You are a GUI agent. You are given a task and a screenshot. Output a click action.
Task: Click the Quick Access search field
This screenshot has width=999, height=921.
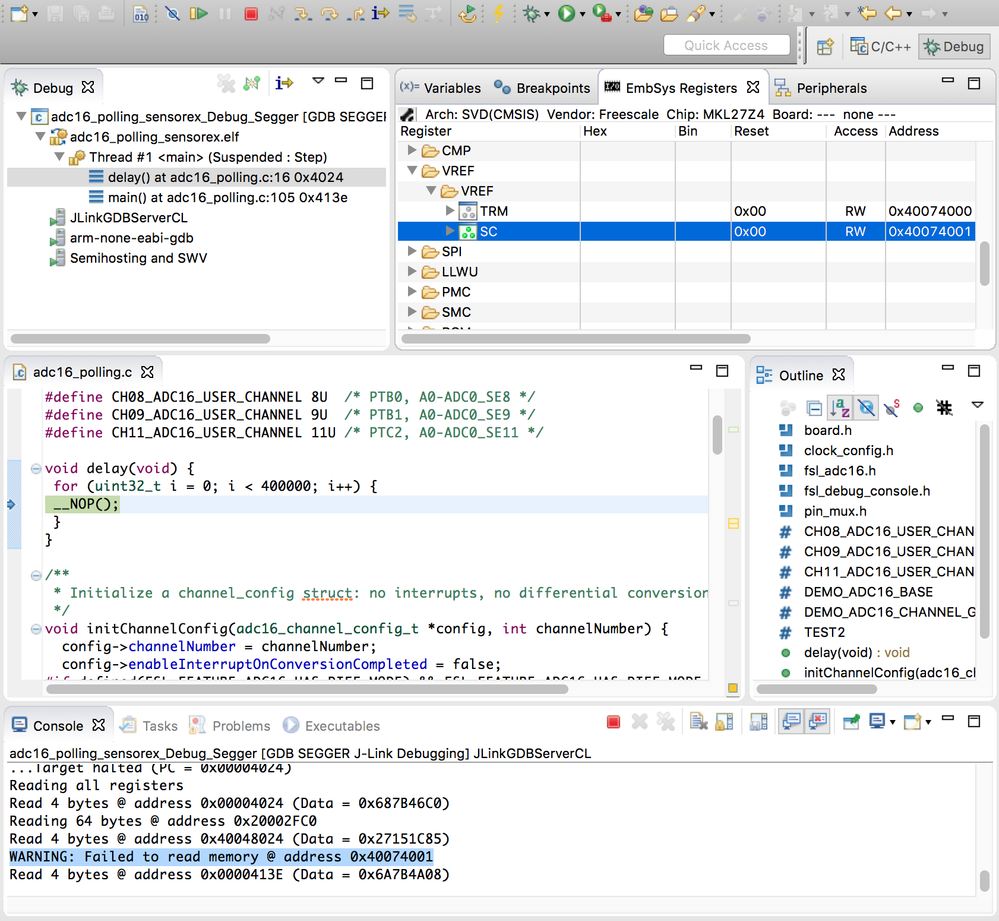(726, 46)
